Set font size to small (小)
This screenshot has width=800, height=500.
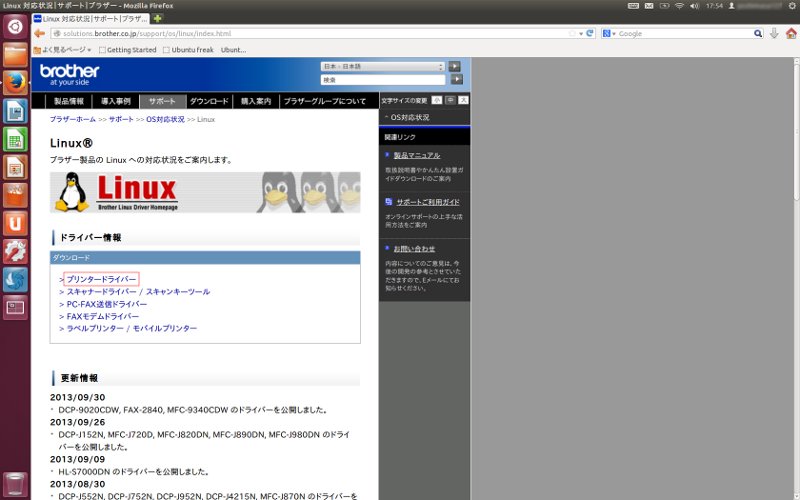[x=437, y=101]
